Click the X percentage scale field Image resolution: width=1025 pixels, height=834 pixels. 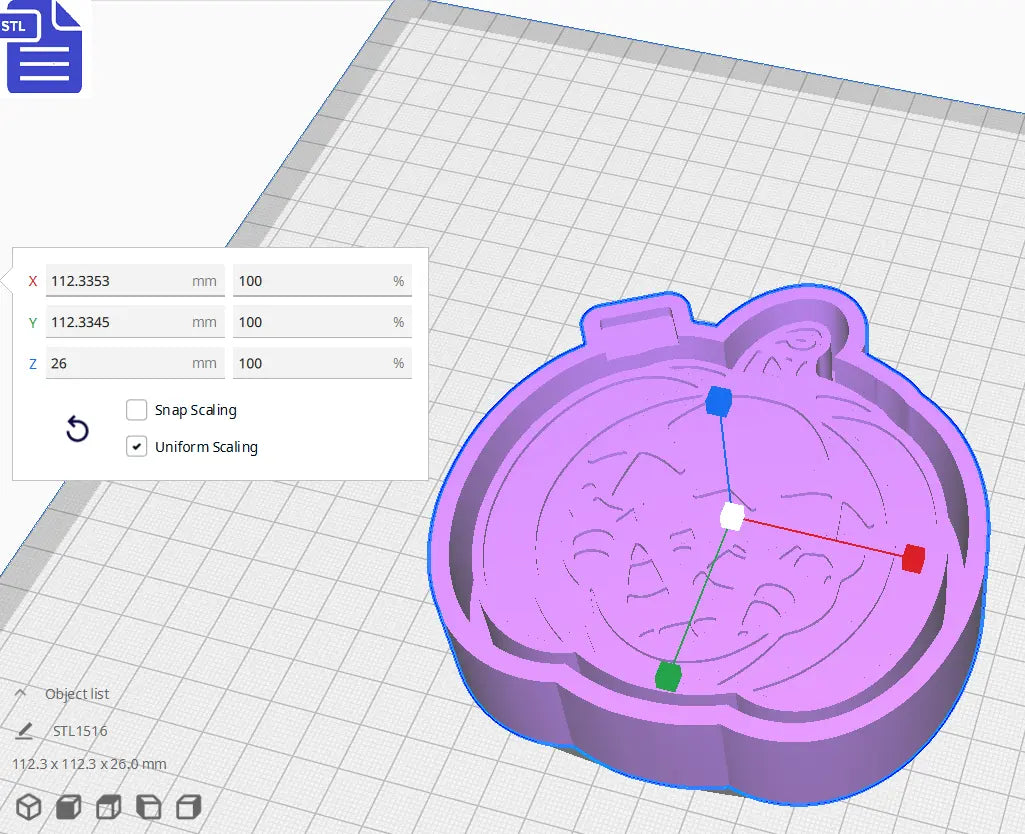coord(322,281)
